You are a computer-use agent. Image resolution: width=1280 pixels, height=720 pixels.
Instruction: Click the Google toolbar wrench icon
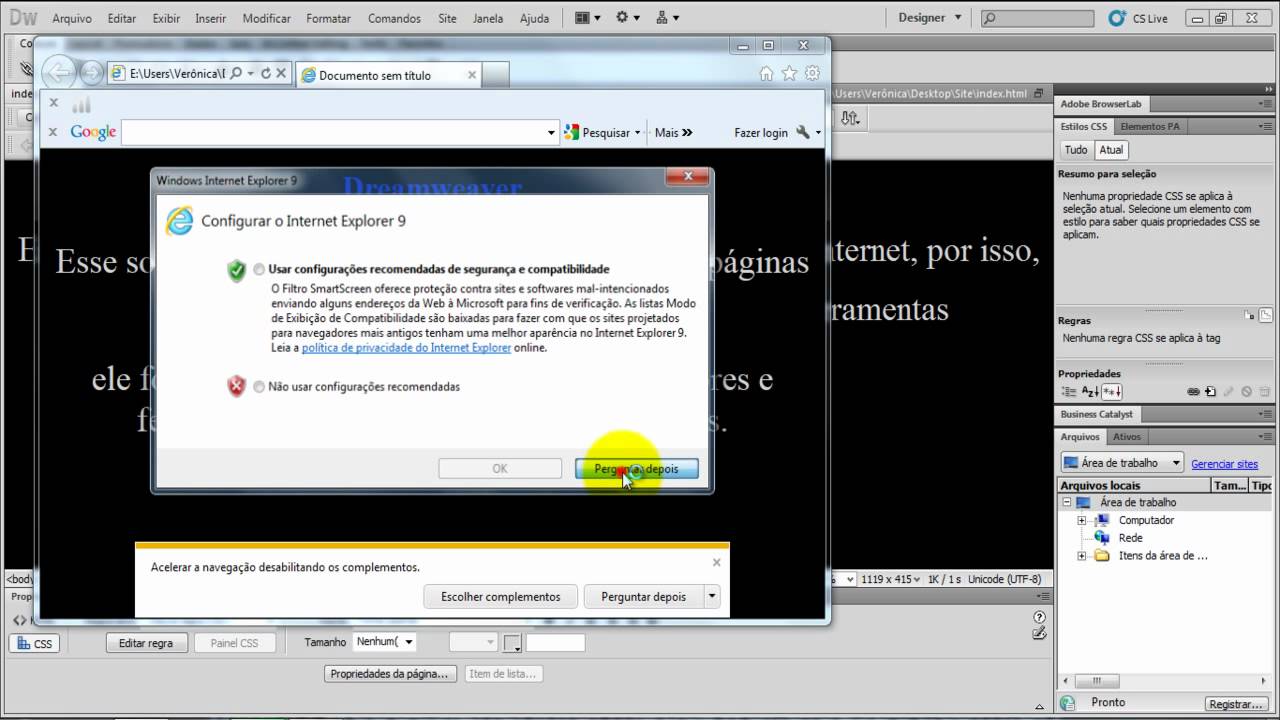tap(803, 132)
